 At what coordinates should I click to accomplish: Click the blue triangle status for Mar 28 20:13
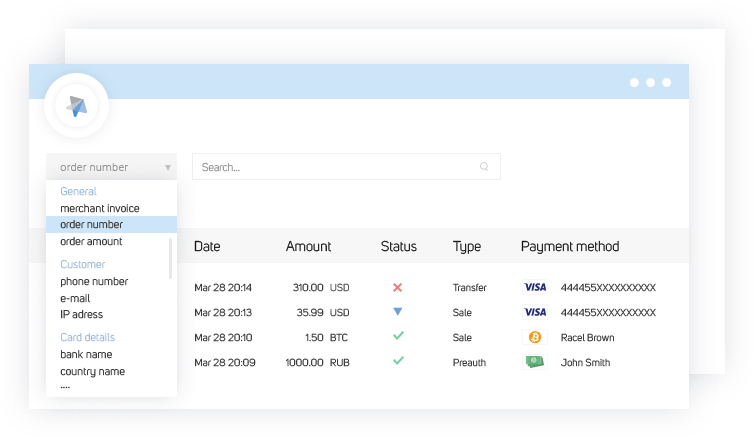tap(398, 312)
